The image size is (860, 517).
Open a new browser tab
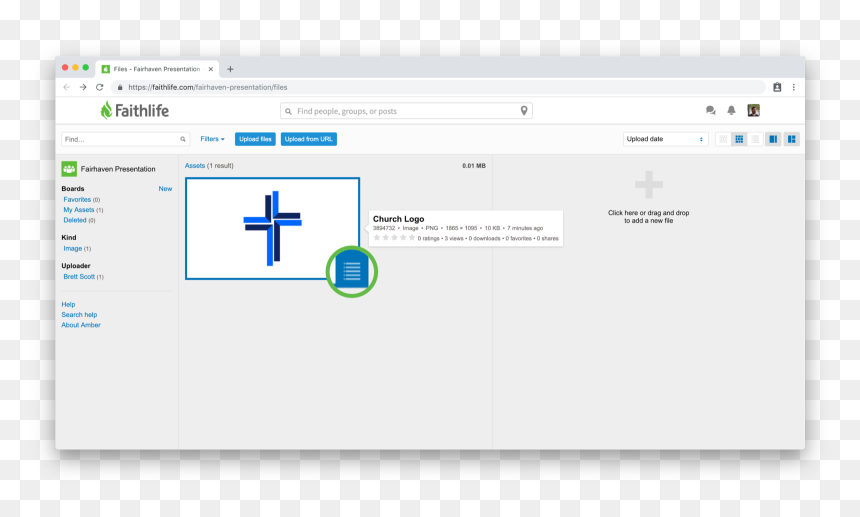[x=230, y=69]
